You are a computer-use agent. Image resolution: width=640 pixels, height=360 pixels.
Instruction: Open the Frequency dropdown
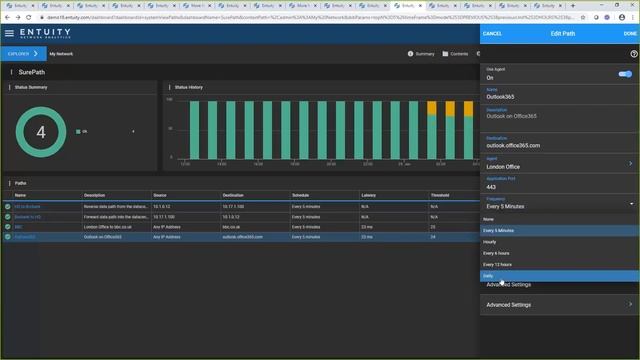(x=559, y=203)
